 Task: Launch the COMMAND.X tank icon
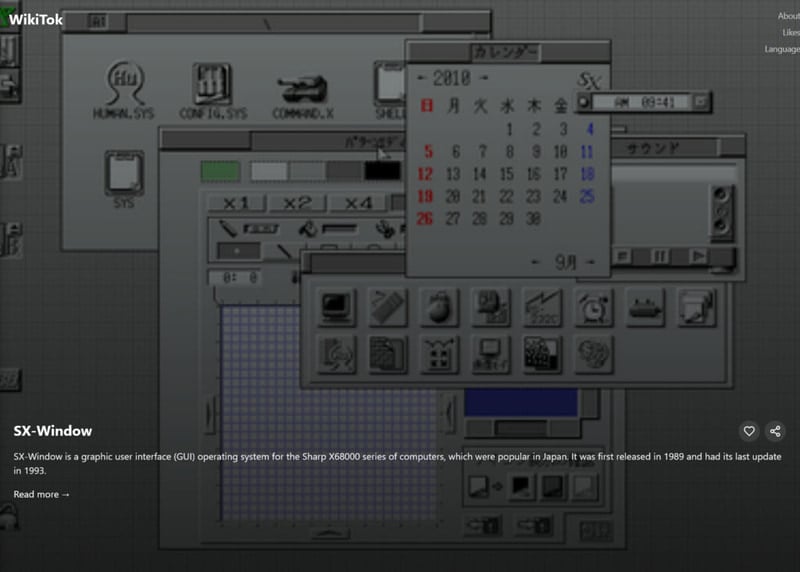[x=303, y=96]
